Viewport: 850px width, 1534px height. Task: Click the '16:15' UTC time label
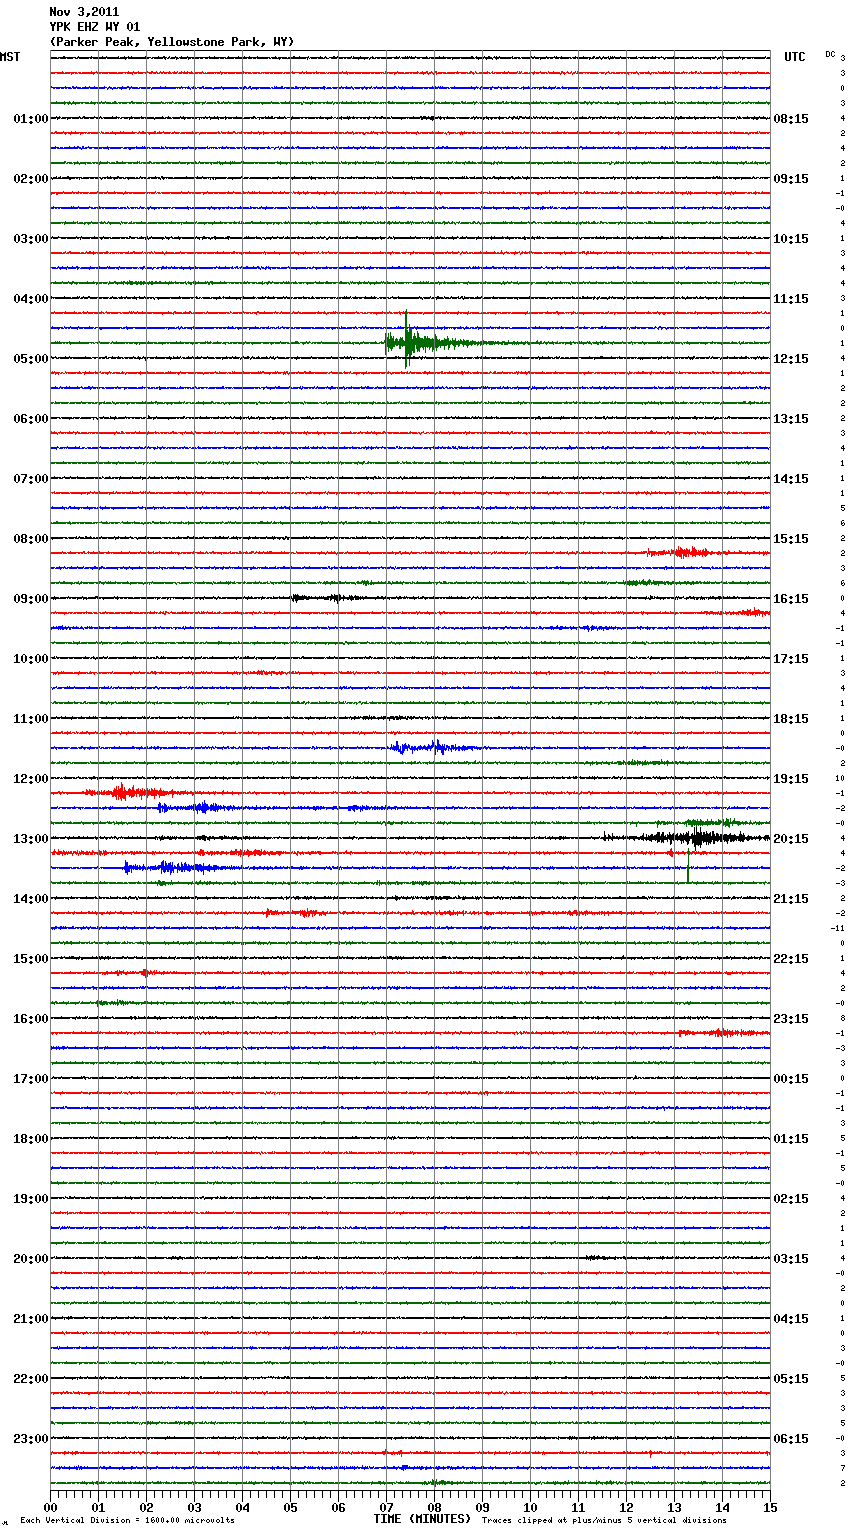point(791,599)
